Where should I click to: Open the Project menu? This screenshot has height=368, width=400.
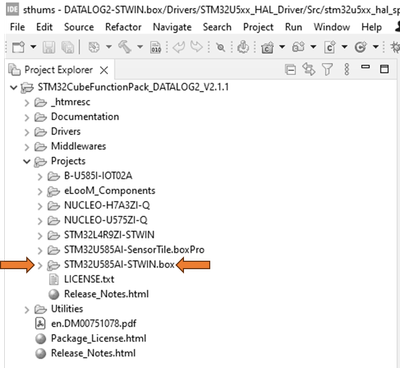[258, 27]
